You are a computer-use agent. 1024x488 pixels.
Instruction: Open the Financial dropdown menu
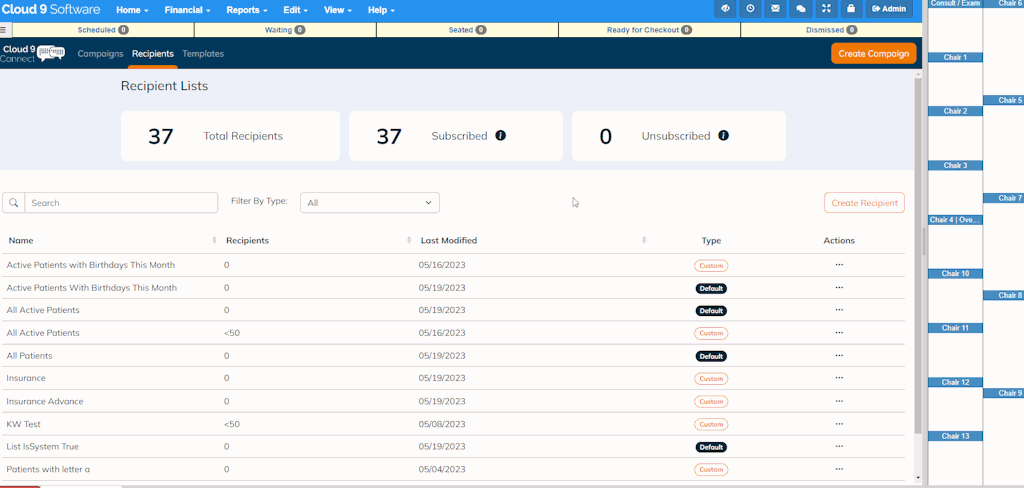pos(187,10)
